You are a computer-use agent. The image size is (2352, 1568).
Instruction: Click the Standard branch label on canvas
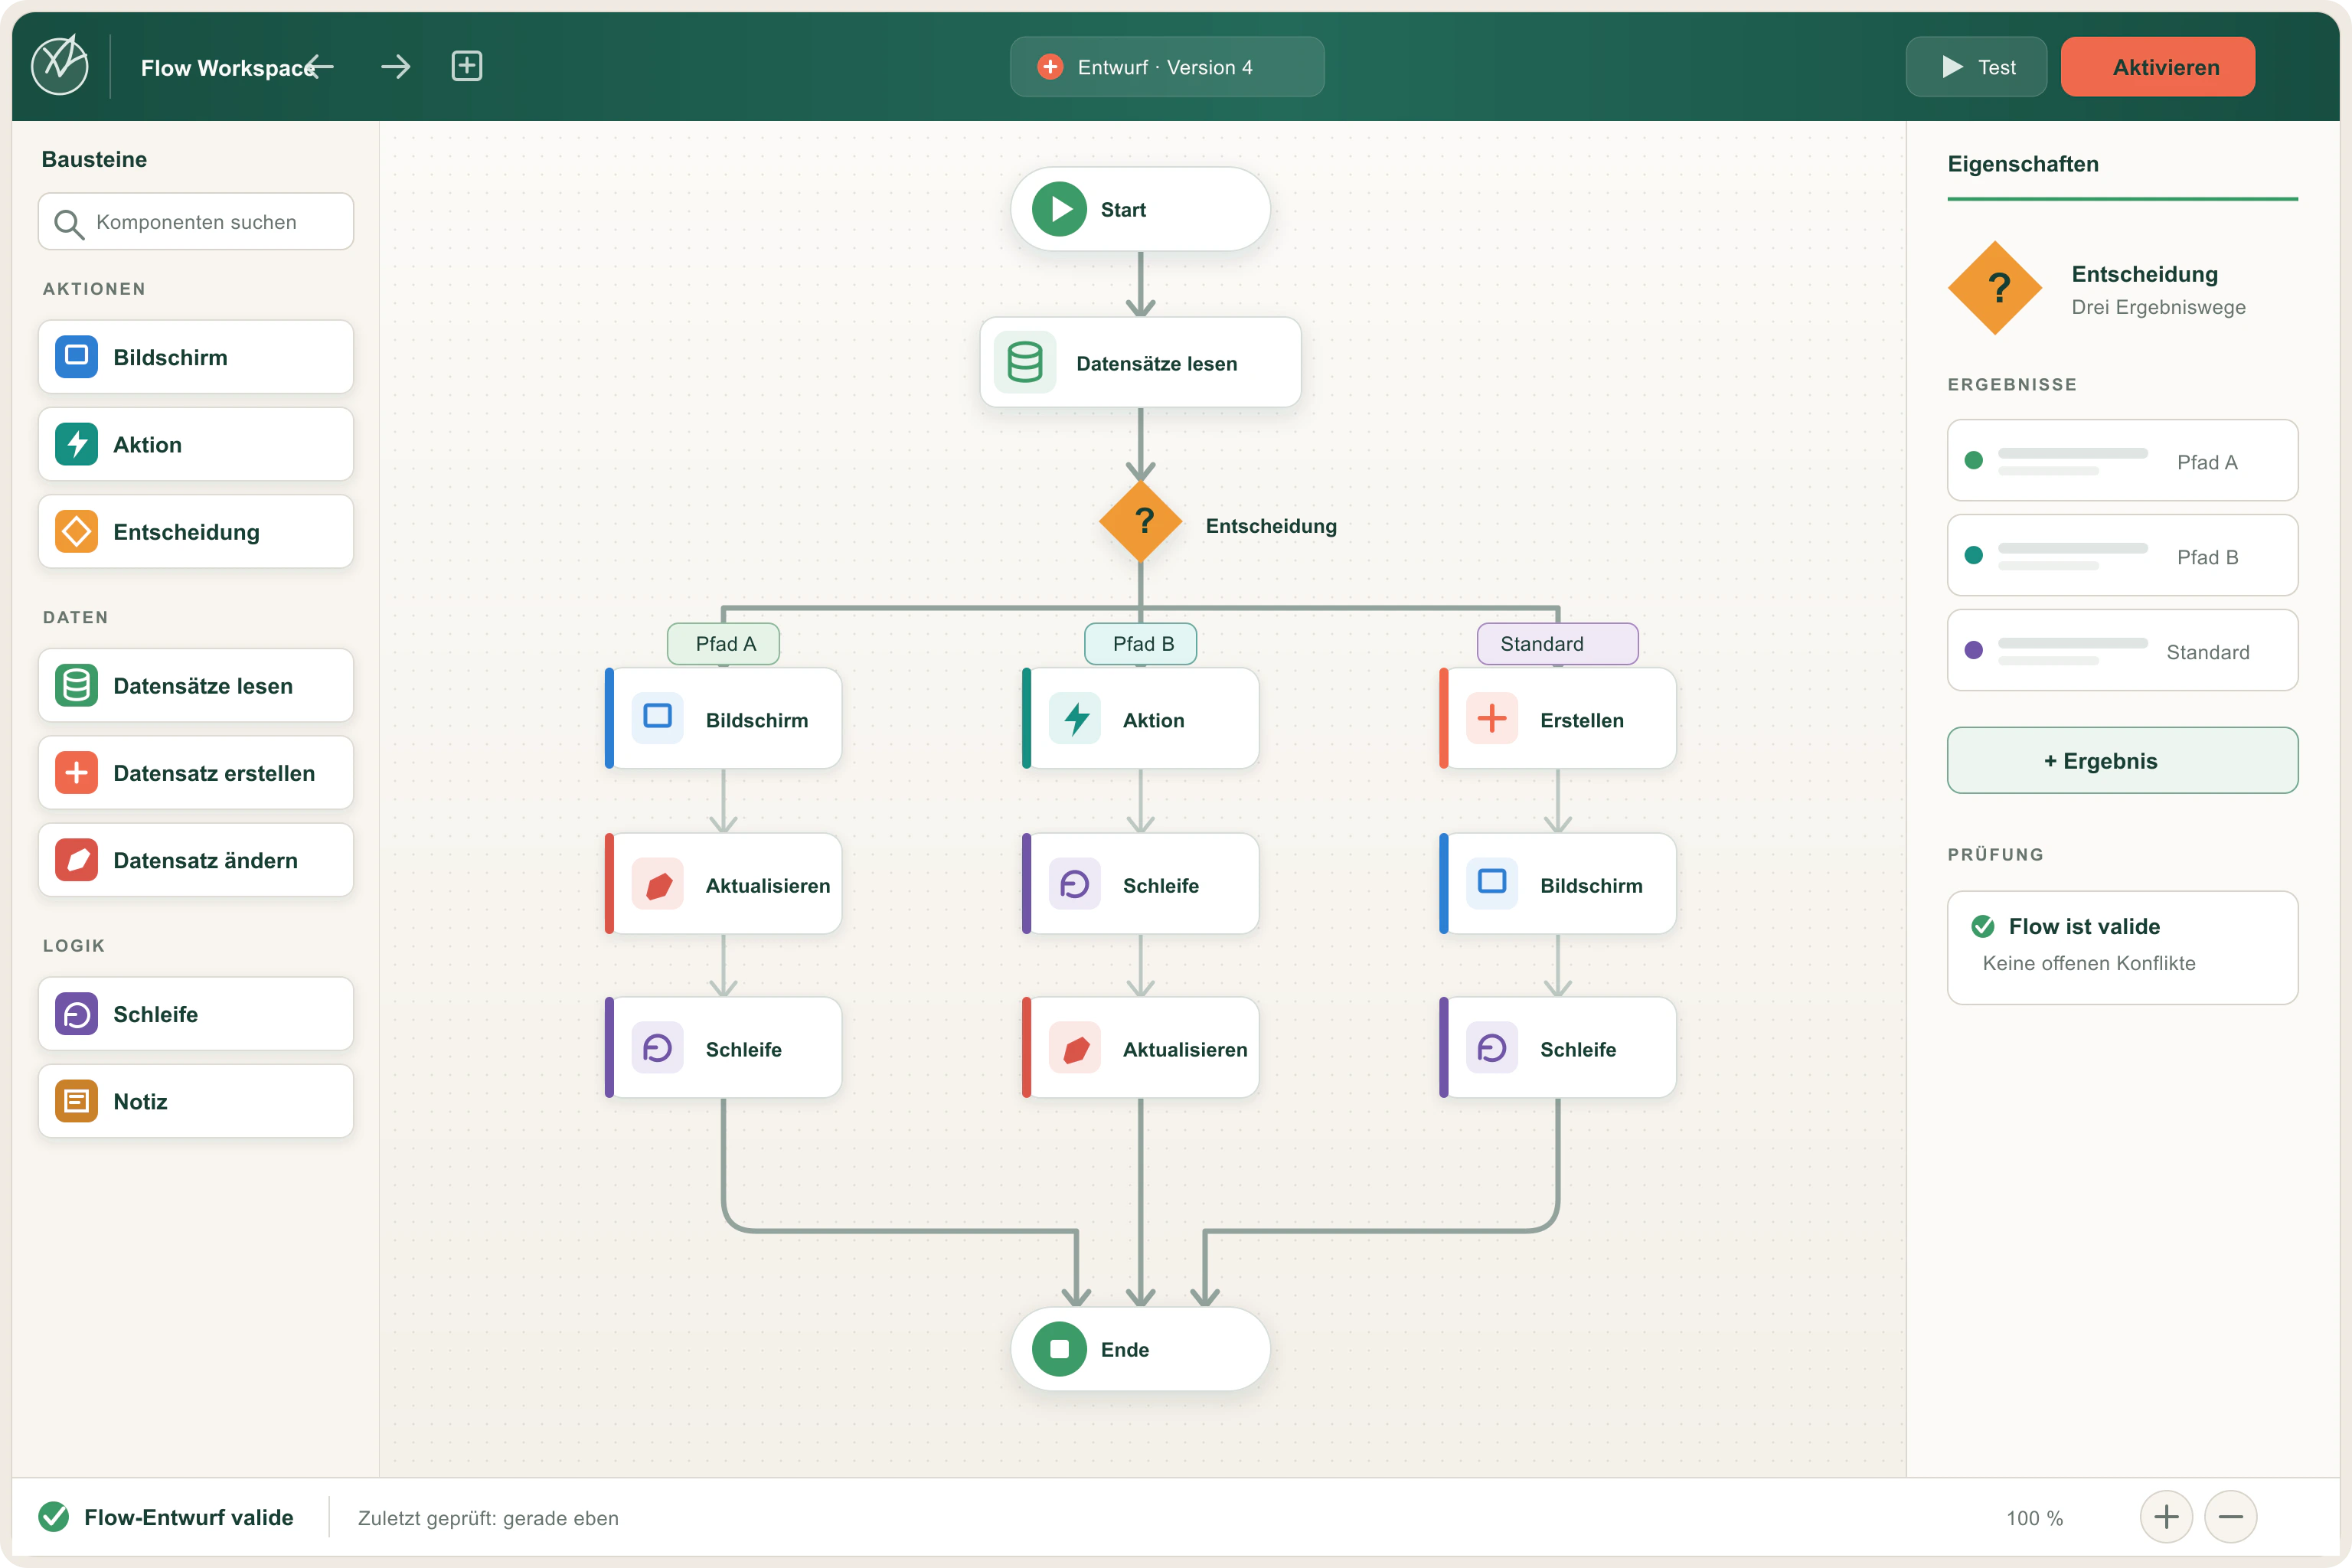pos(1558,644)
